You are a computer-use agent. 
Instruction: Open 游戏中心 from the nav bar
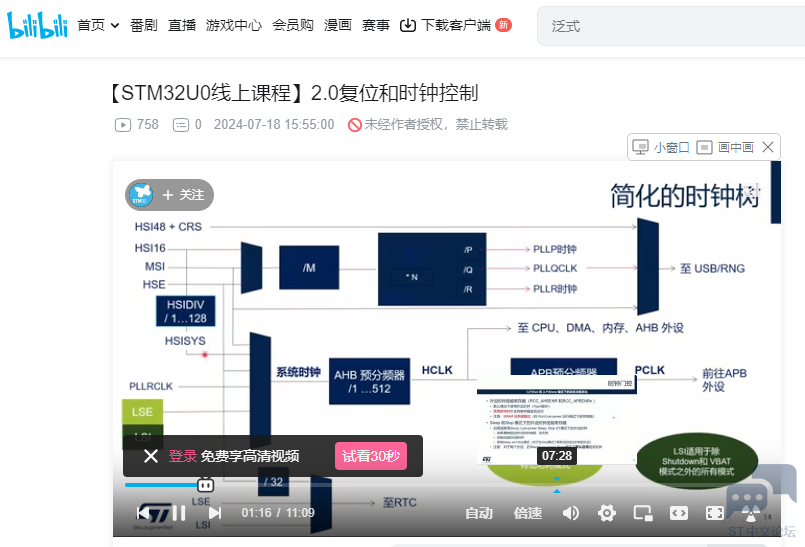[234, 25]
